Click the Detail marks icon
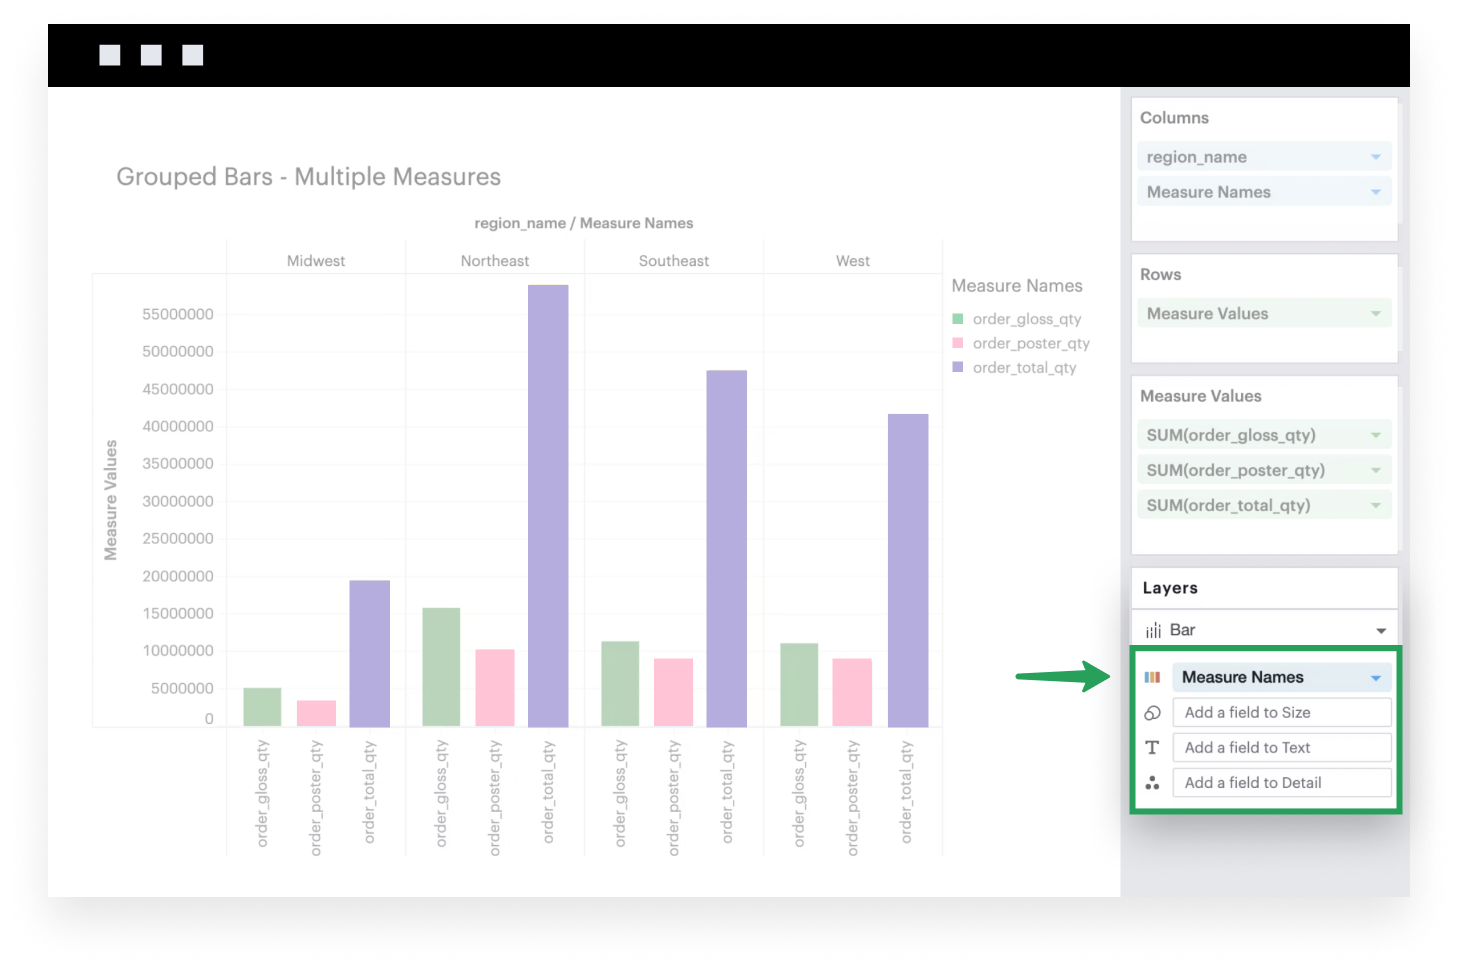 (1152, 783)
